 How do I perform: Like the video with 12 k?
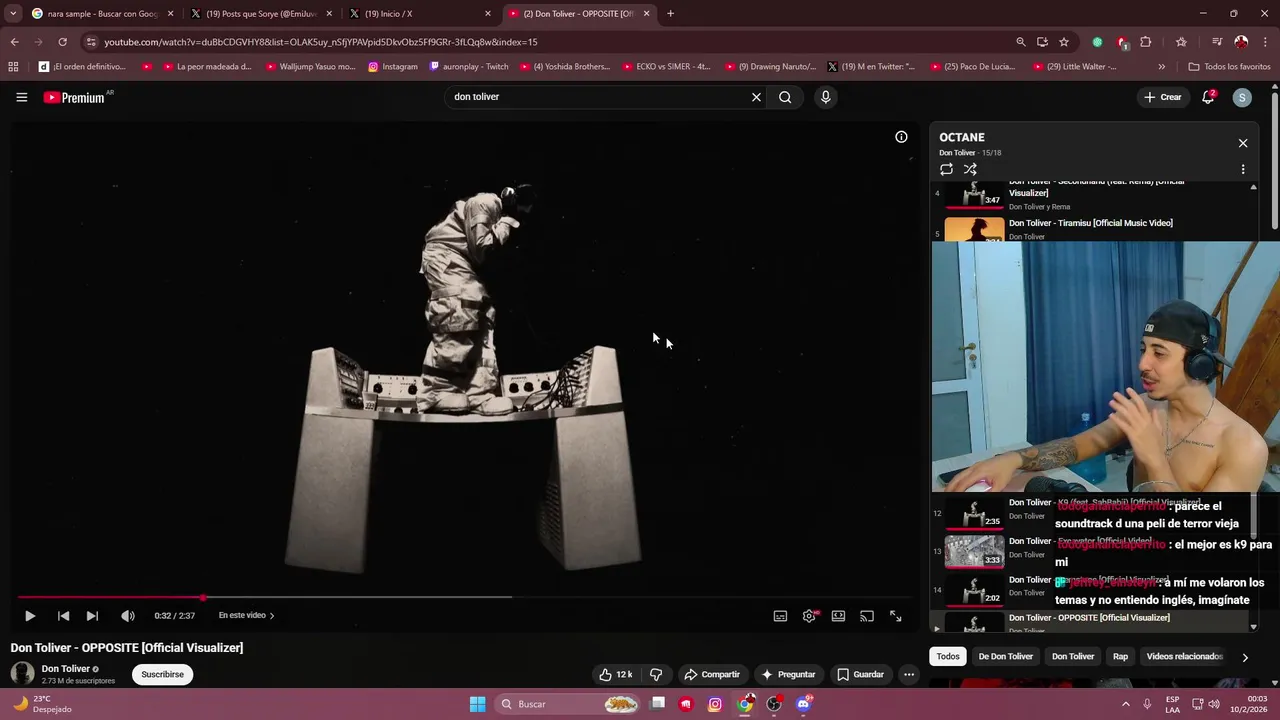(615, 675)
